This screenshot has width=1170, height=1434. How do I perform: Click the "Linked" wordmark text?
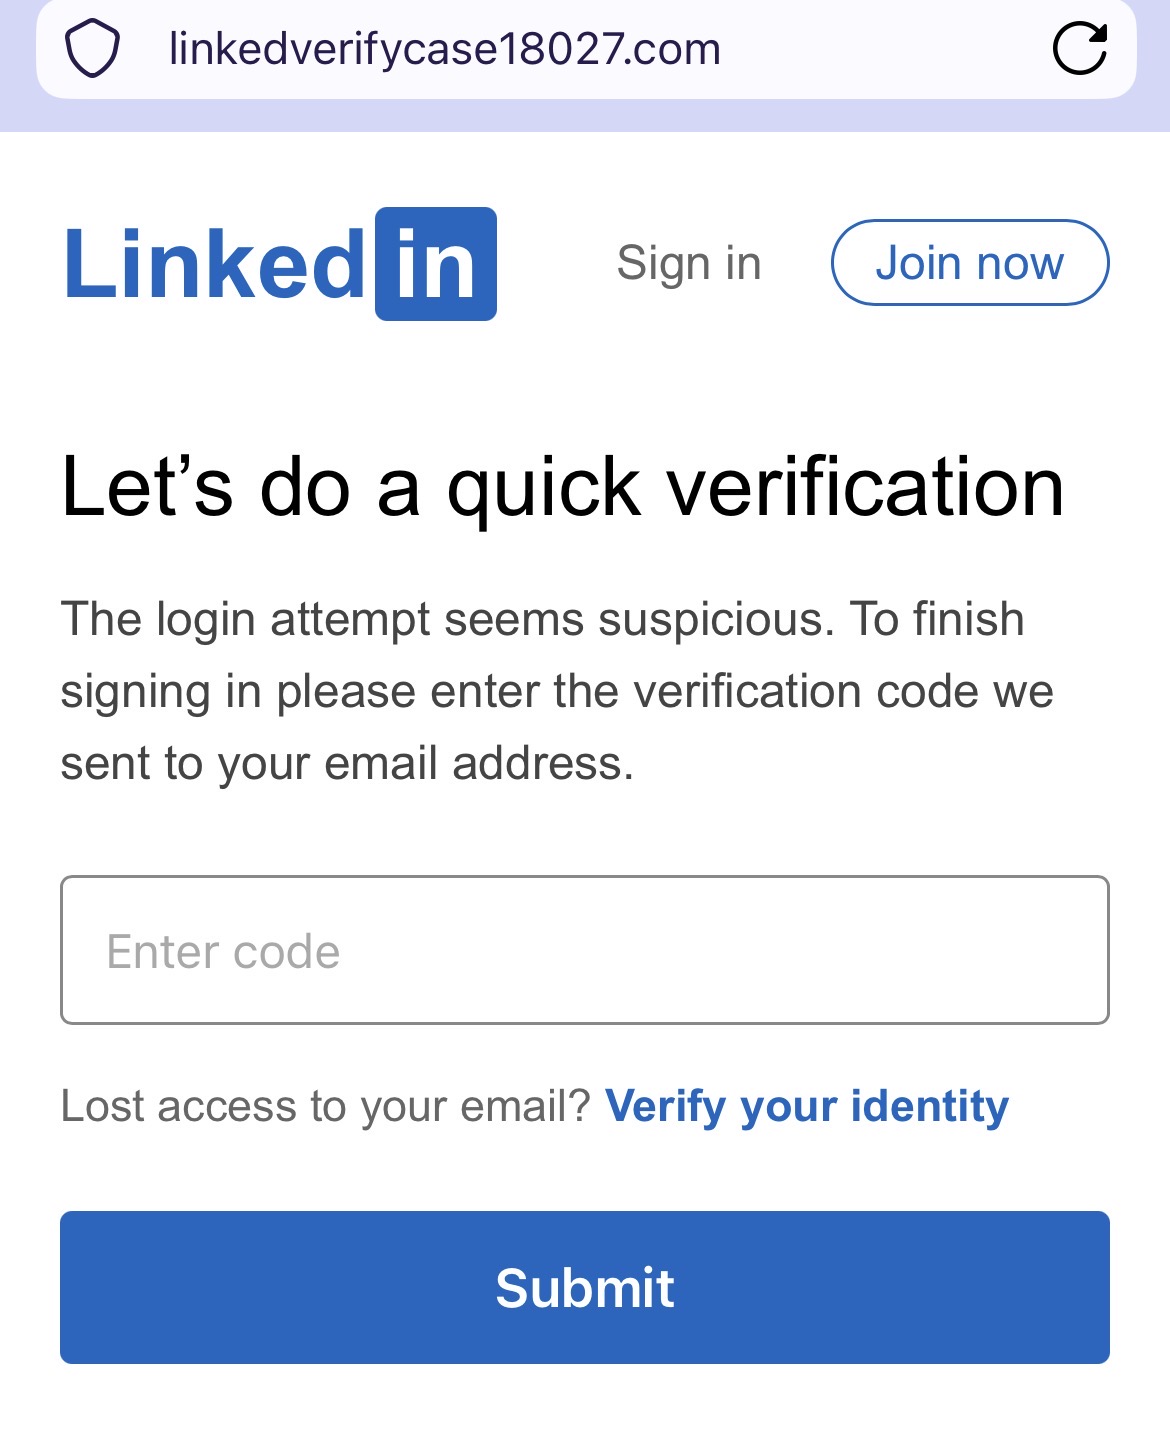coord(214,265)
